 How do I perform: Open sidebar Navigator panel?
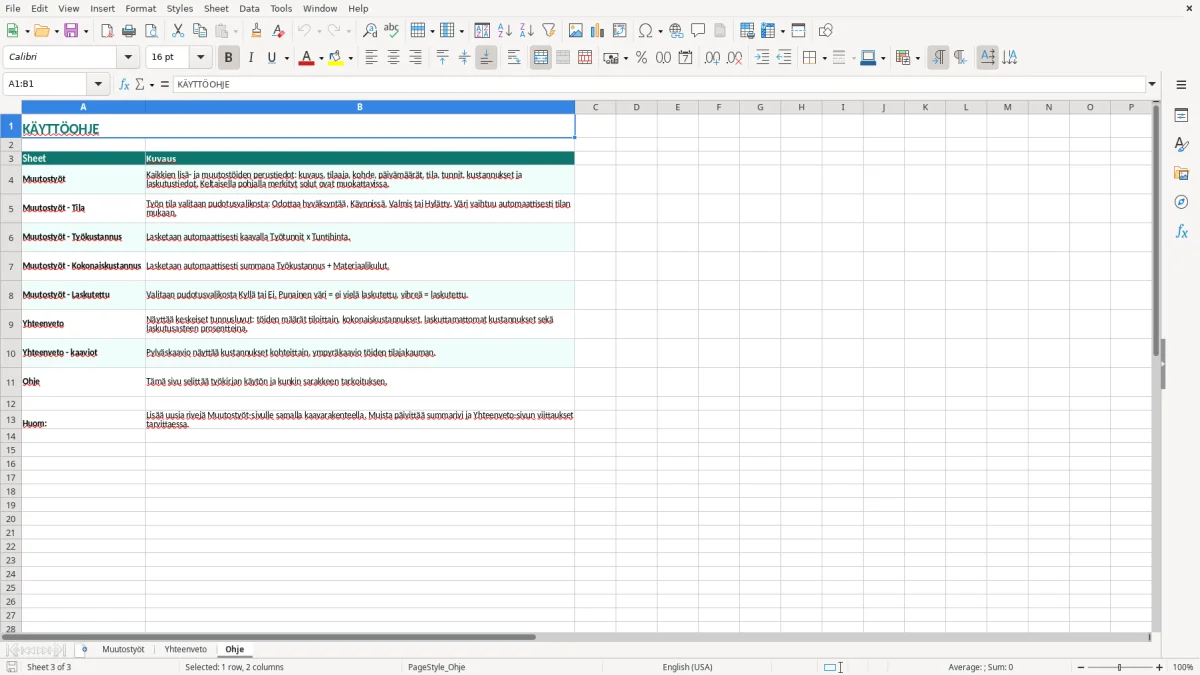[1181, 203]
